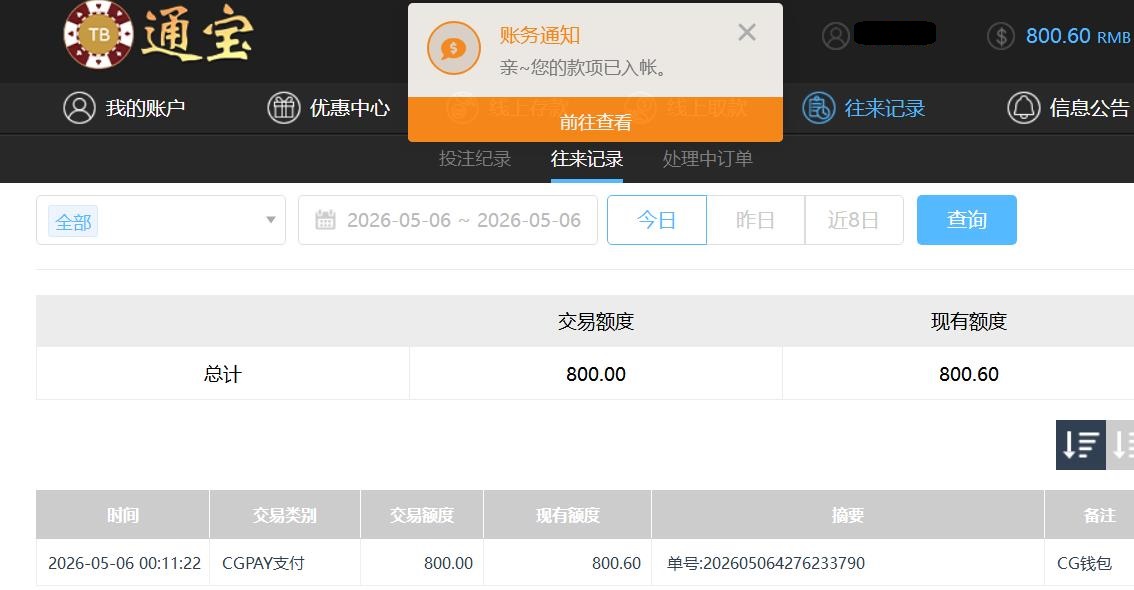
Task: Click 总计 row label
Action: point(223,374)
